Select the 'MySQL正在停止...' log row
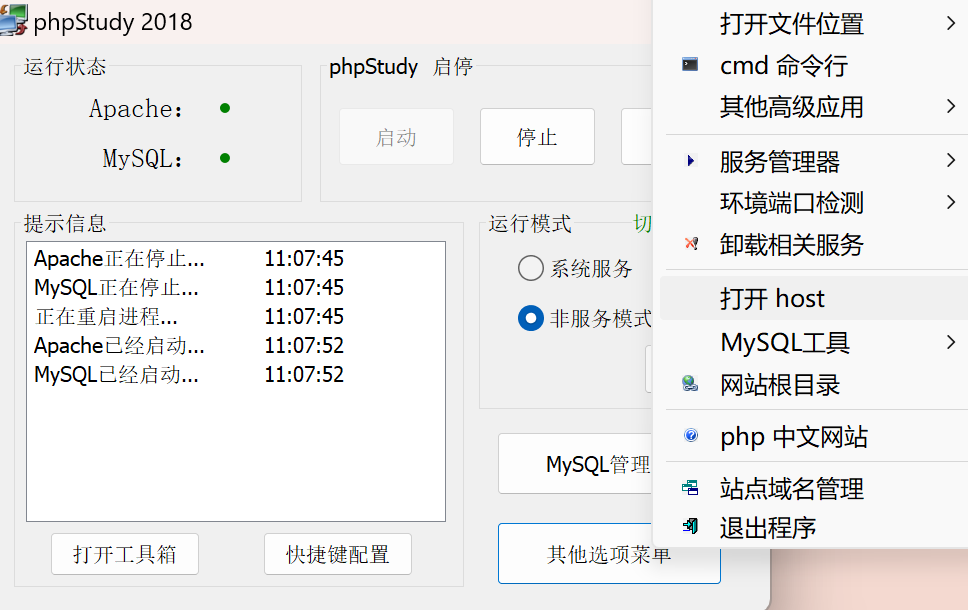Viewport: 968px width, 610px height. point(236,287)
